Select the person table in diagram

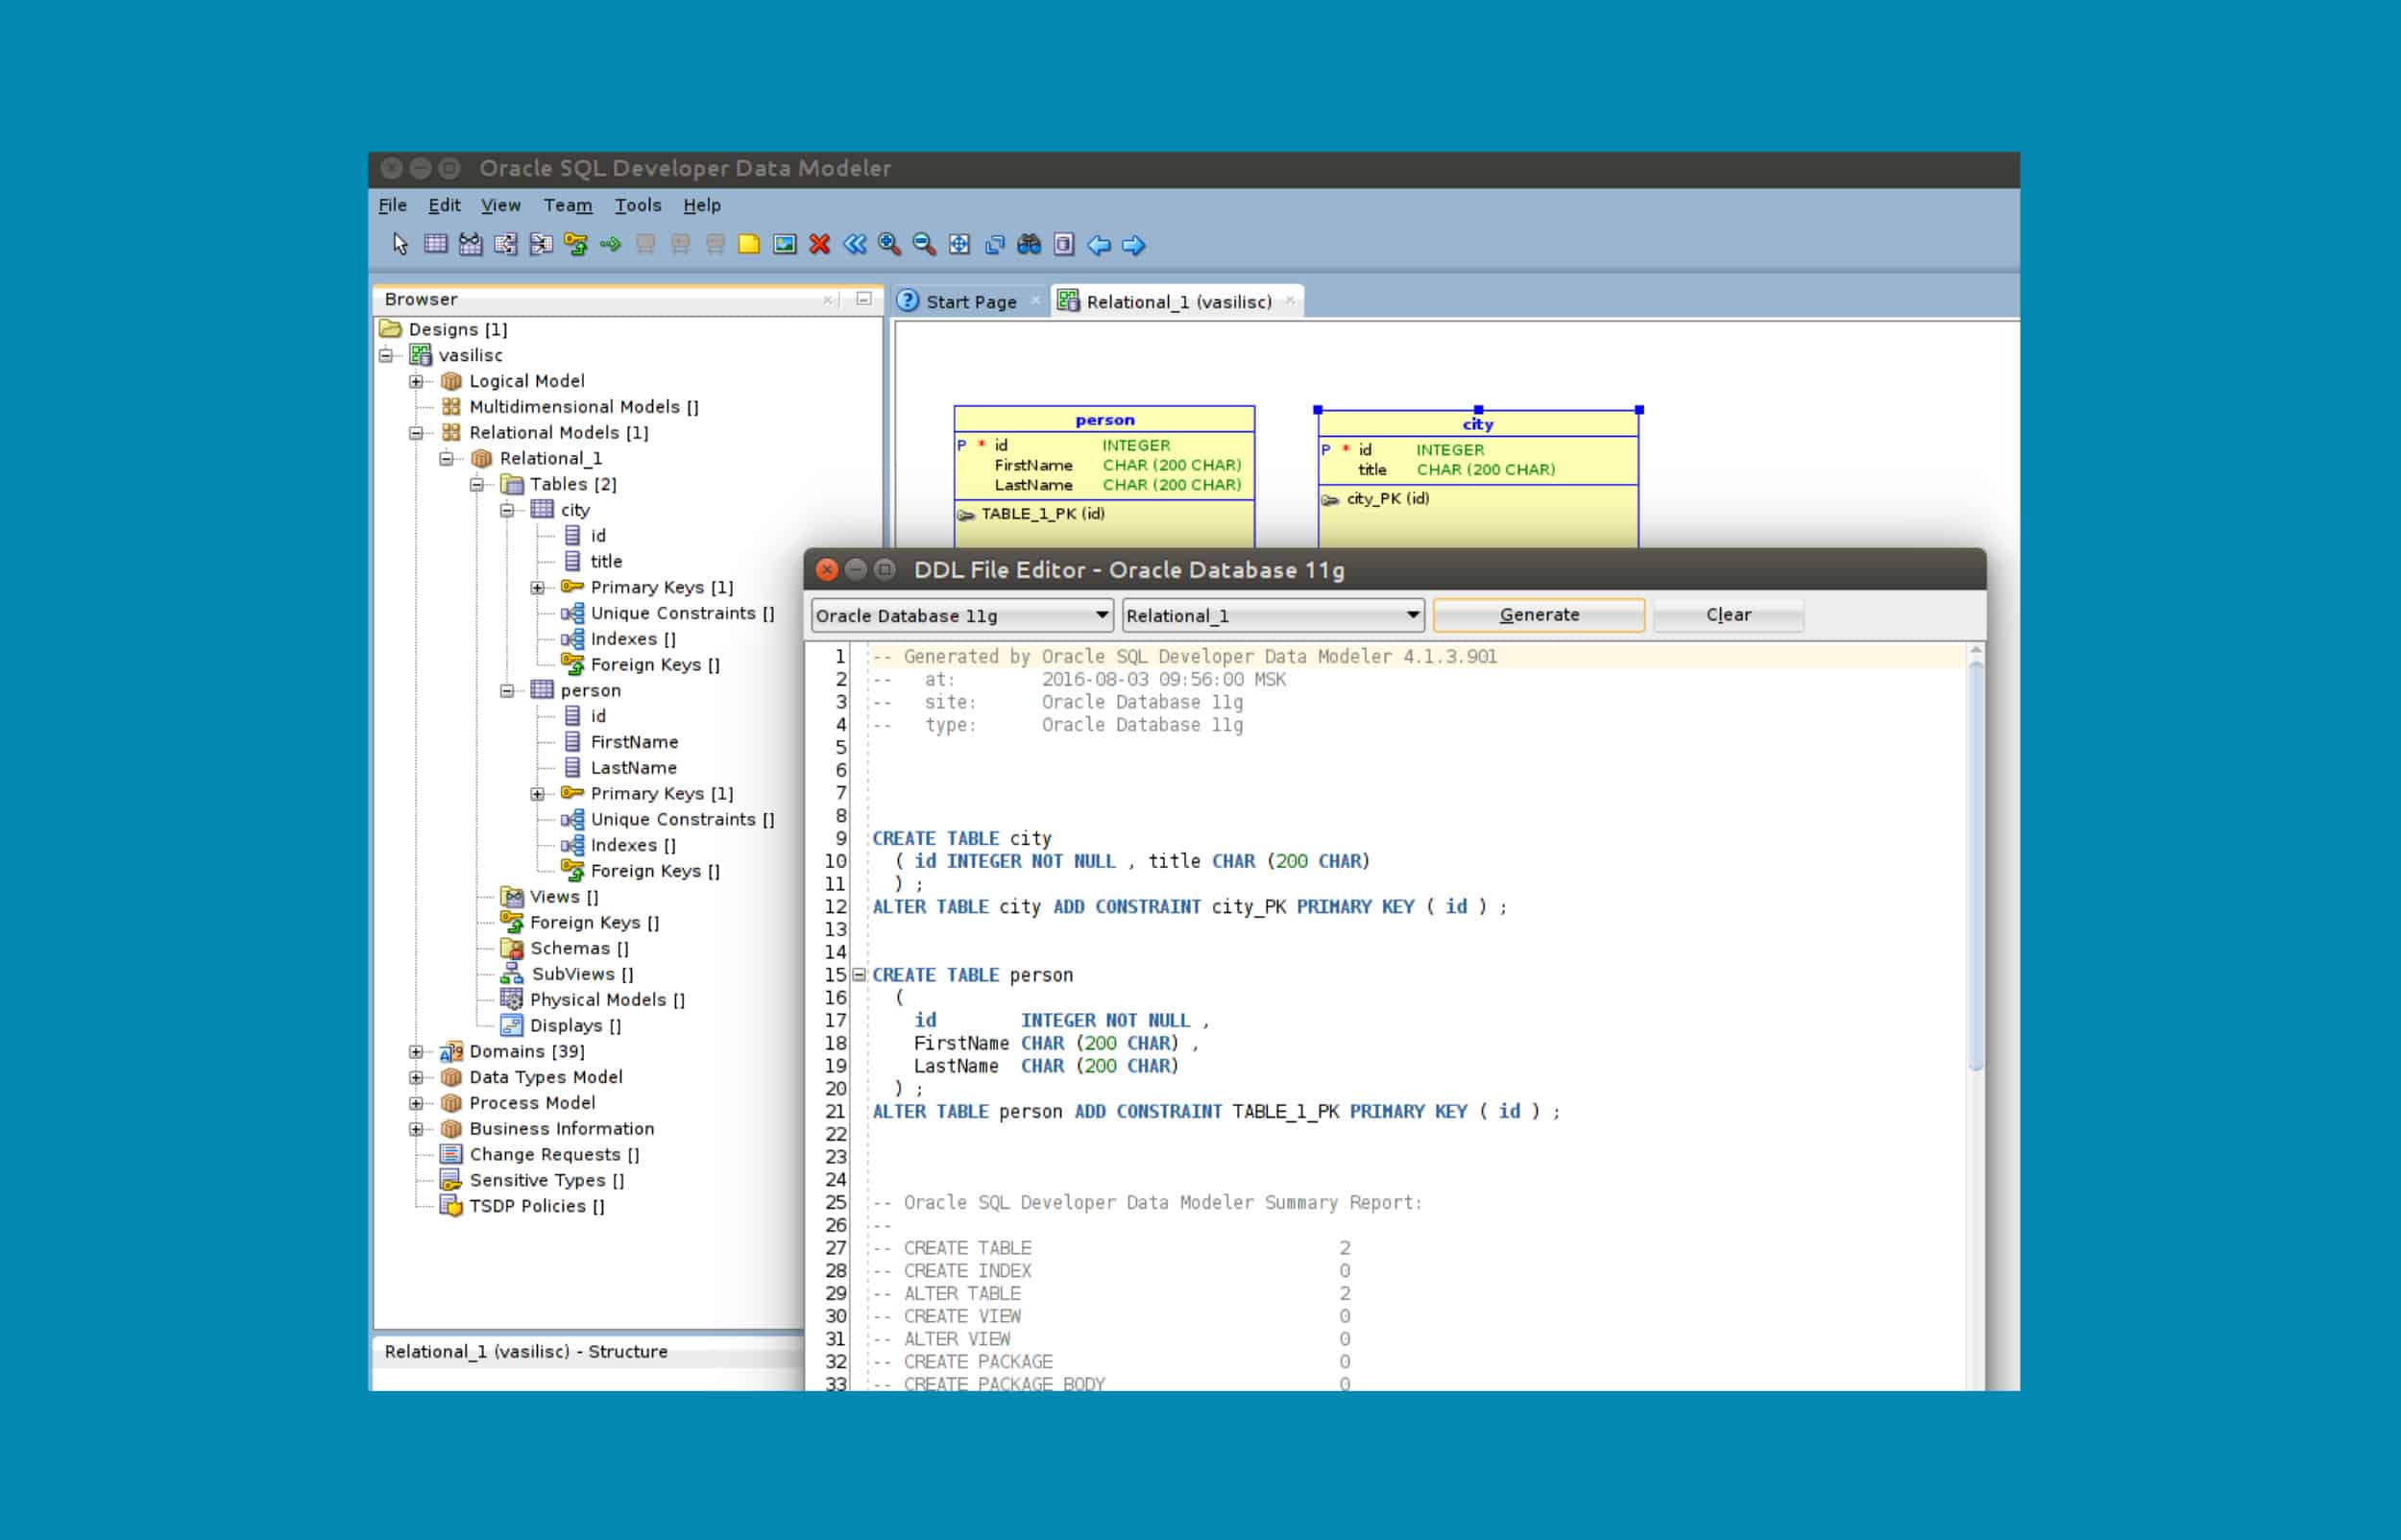pos(1104,476)
